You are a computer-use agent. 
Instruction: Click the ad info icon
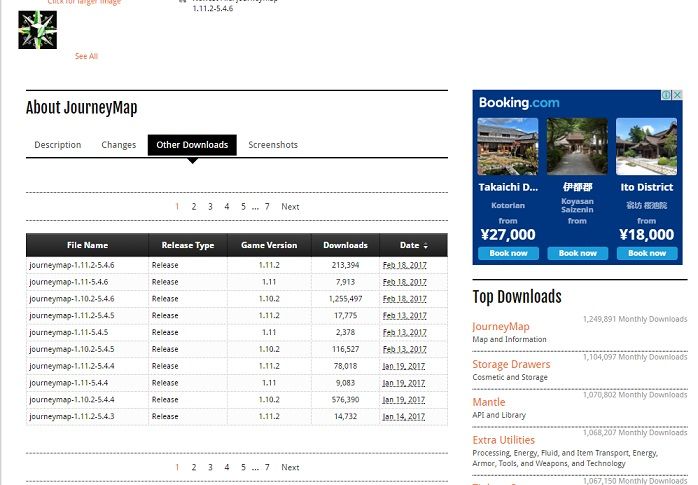[666, 95]
